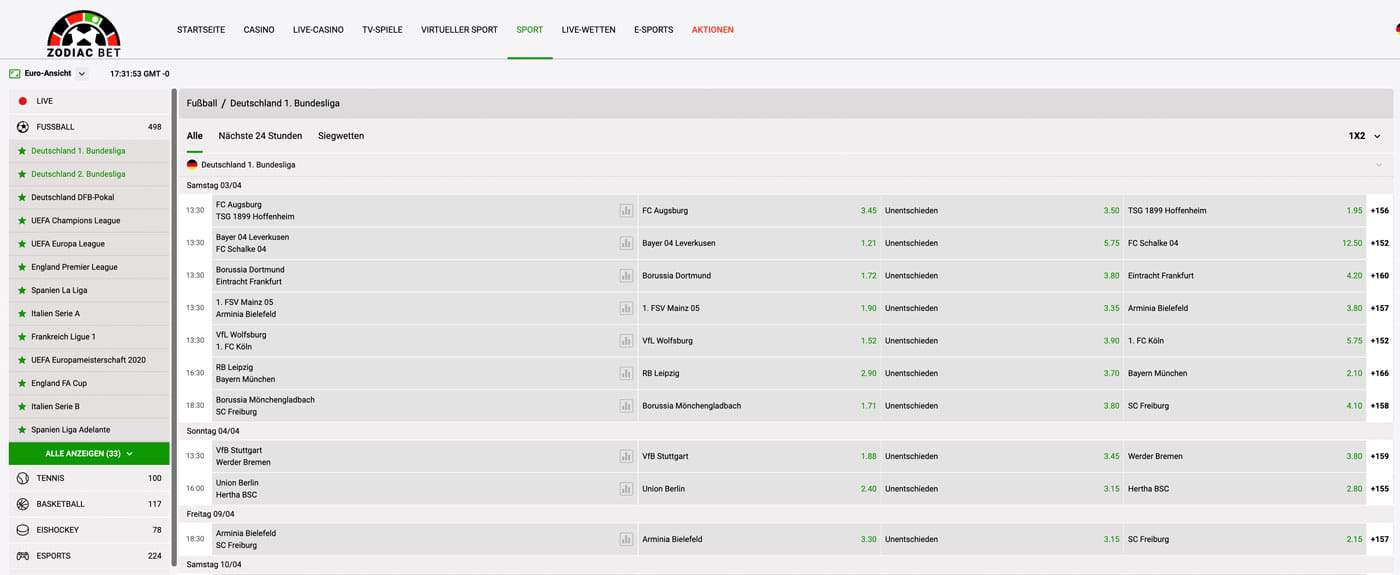This screenshot has width=1400, height=575.
Task: Click the left sidebar scrollbar
Action: (174, 327)
